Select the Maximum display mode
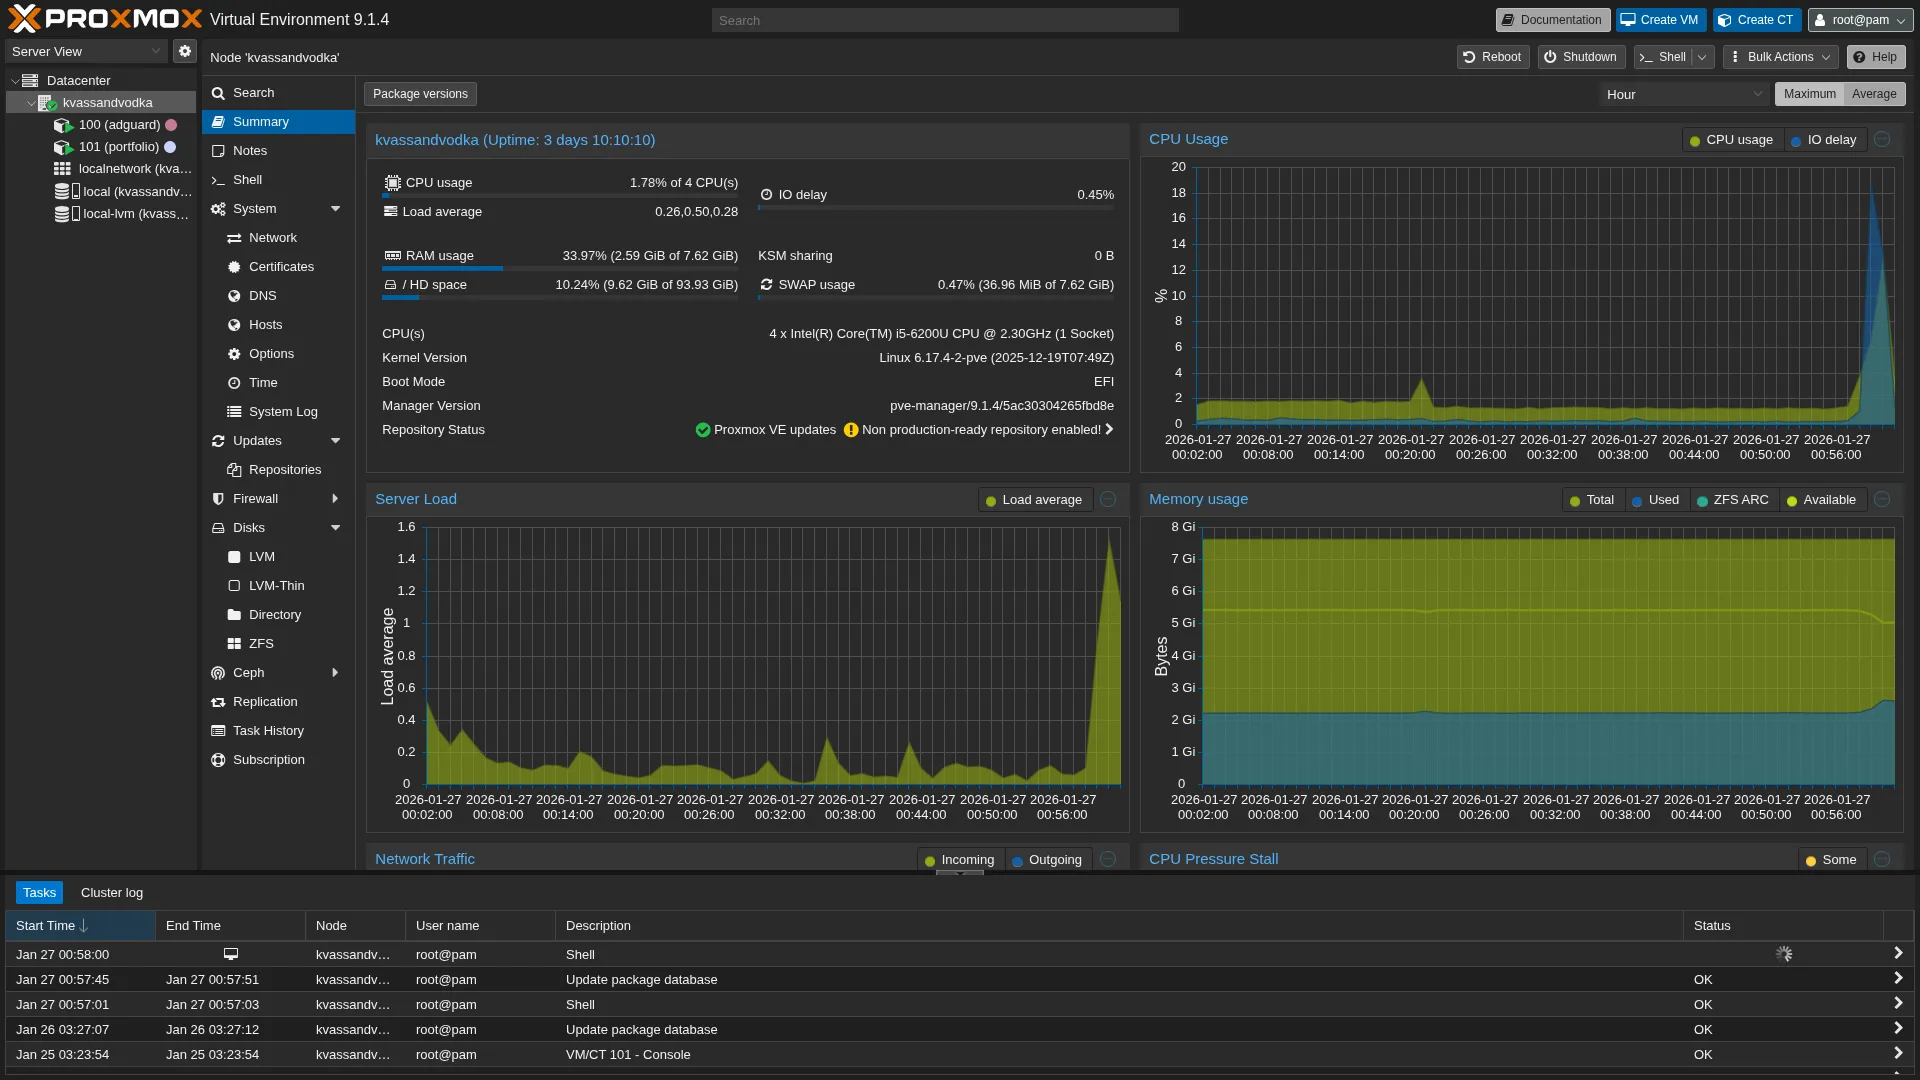 (x=1809, y=94)
